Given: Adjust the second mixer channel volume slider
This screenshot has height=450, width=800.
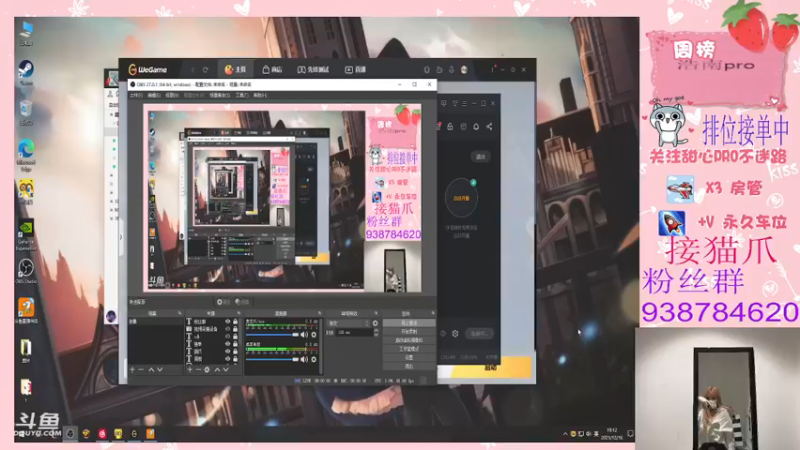Looking at the screenshot, I should 272,359.
